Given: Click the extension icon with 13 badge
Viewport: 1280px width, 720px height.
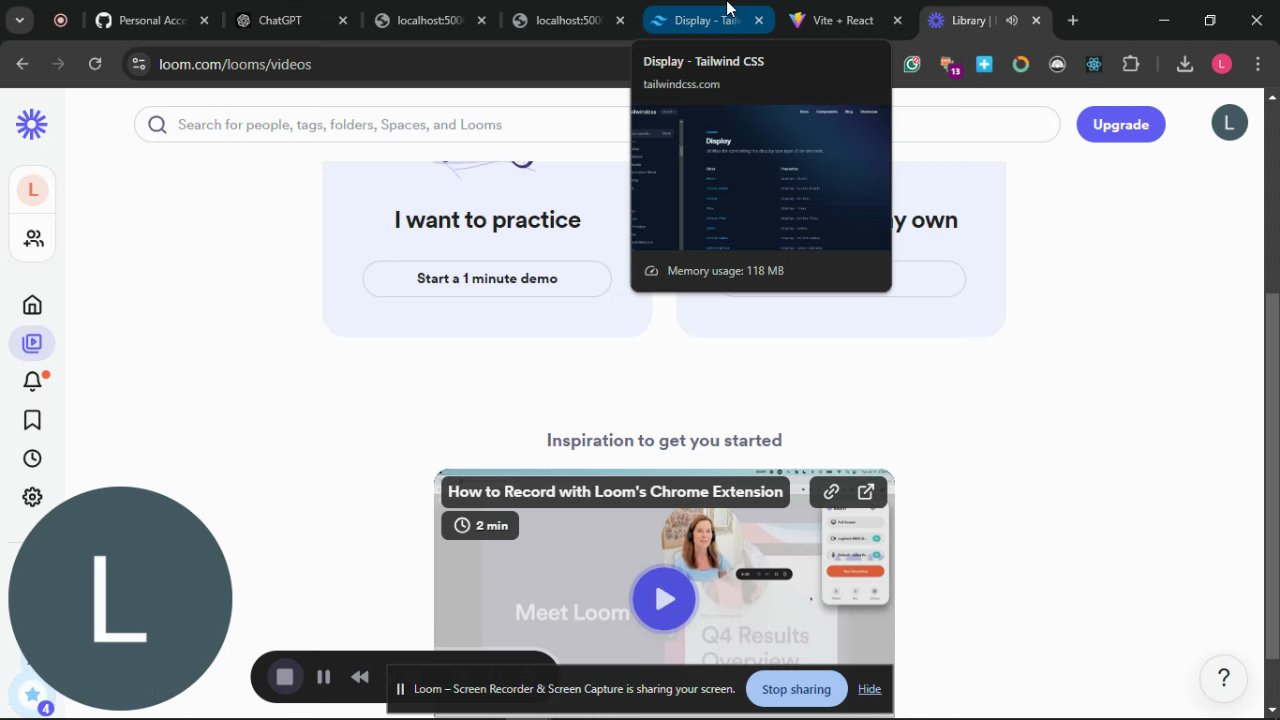Looking at the screenshot, I should click(948, 65).
